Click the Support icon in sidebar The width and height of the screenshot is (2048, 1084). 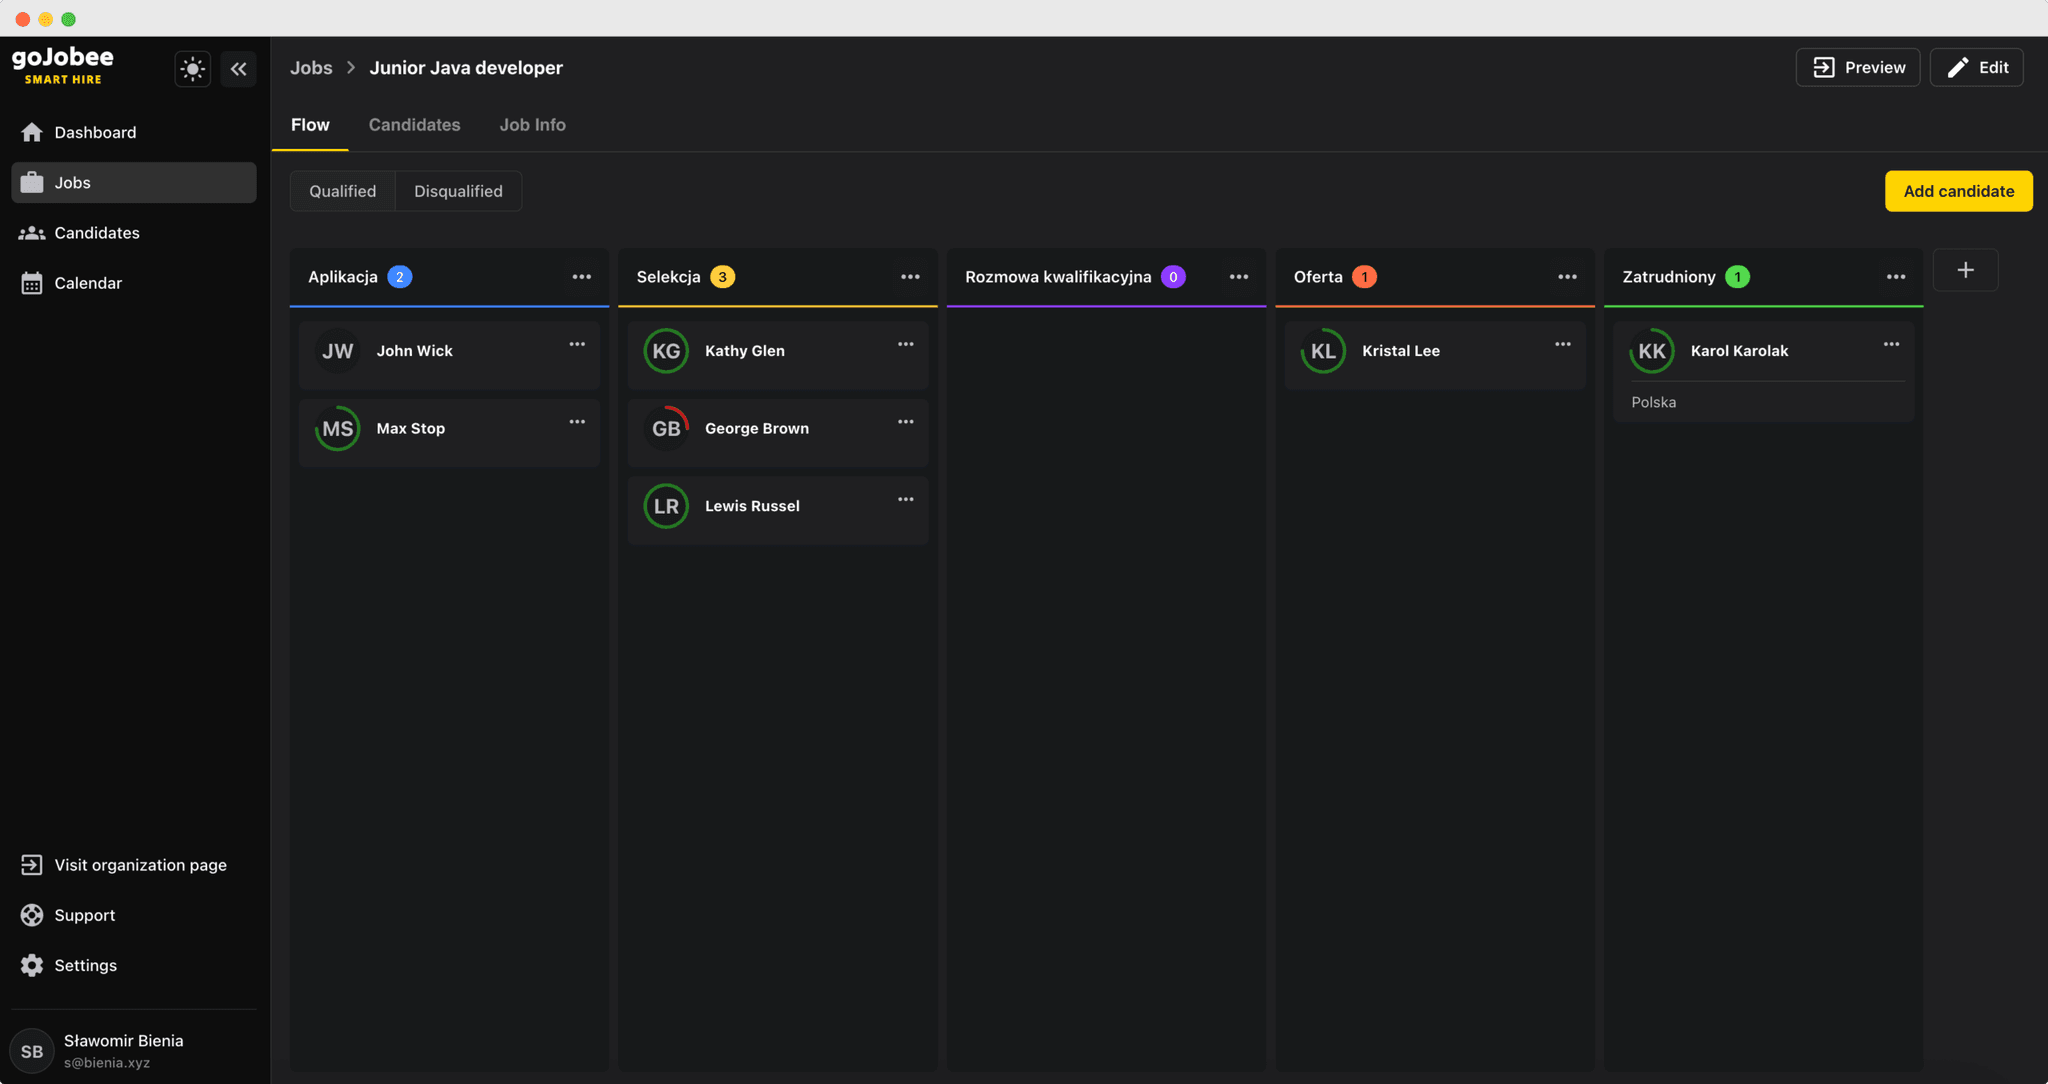31,914
